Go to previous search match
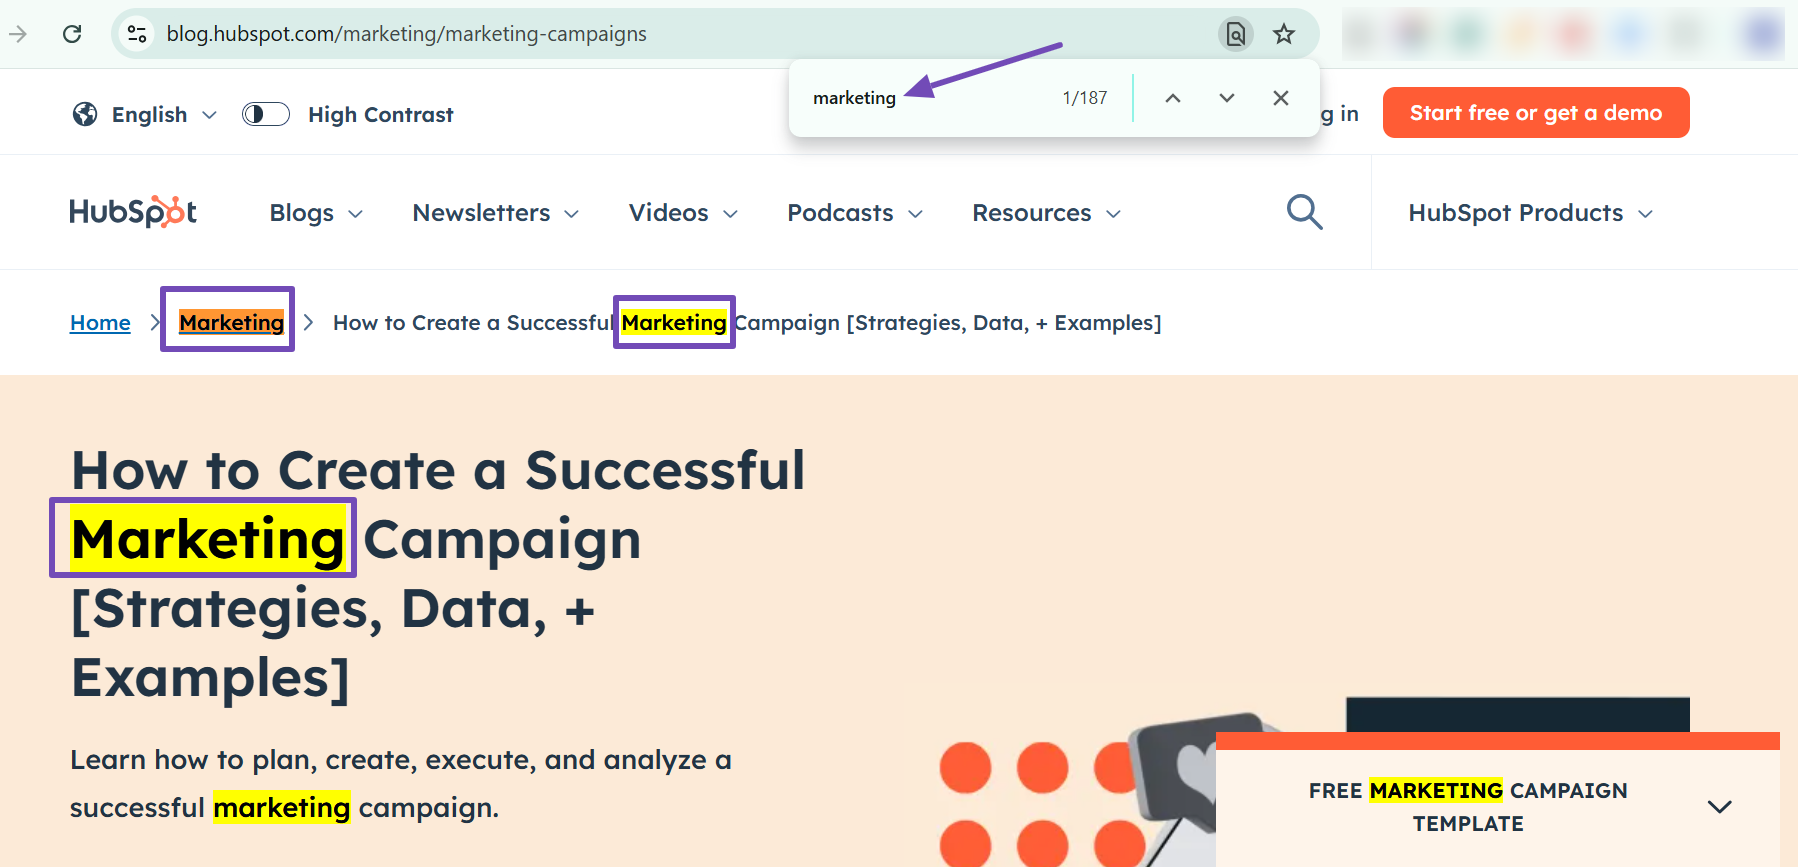Screen dimensions: 1798x867 tap(1173, 98)
